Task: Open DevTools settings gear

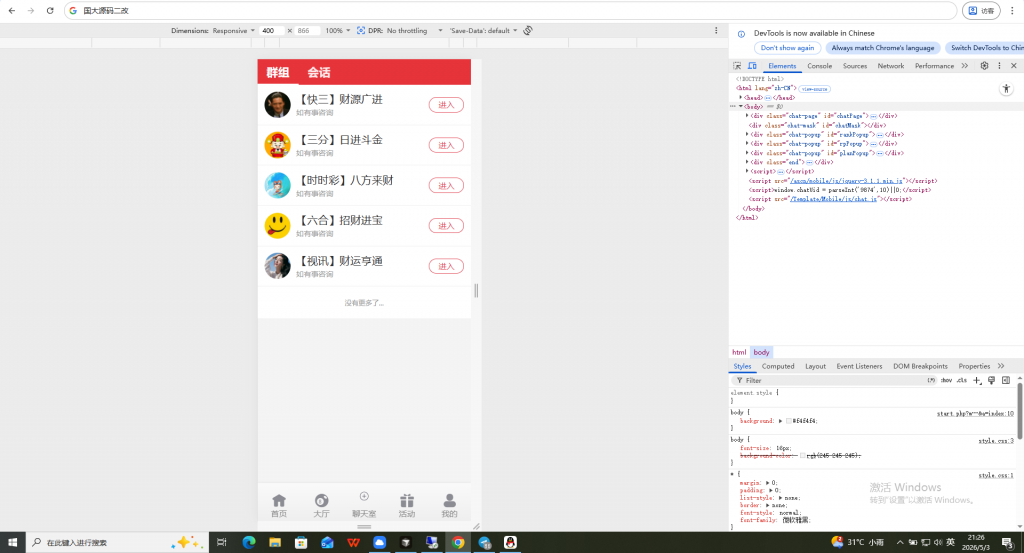Action: click(984, 66)
